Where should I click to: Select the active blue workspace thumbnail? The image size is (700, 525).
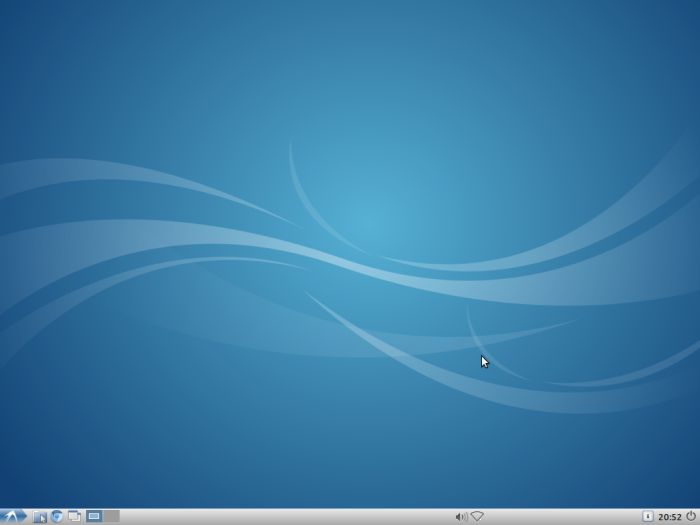point(94,516)
